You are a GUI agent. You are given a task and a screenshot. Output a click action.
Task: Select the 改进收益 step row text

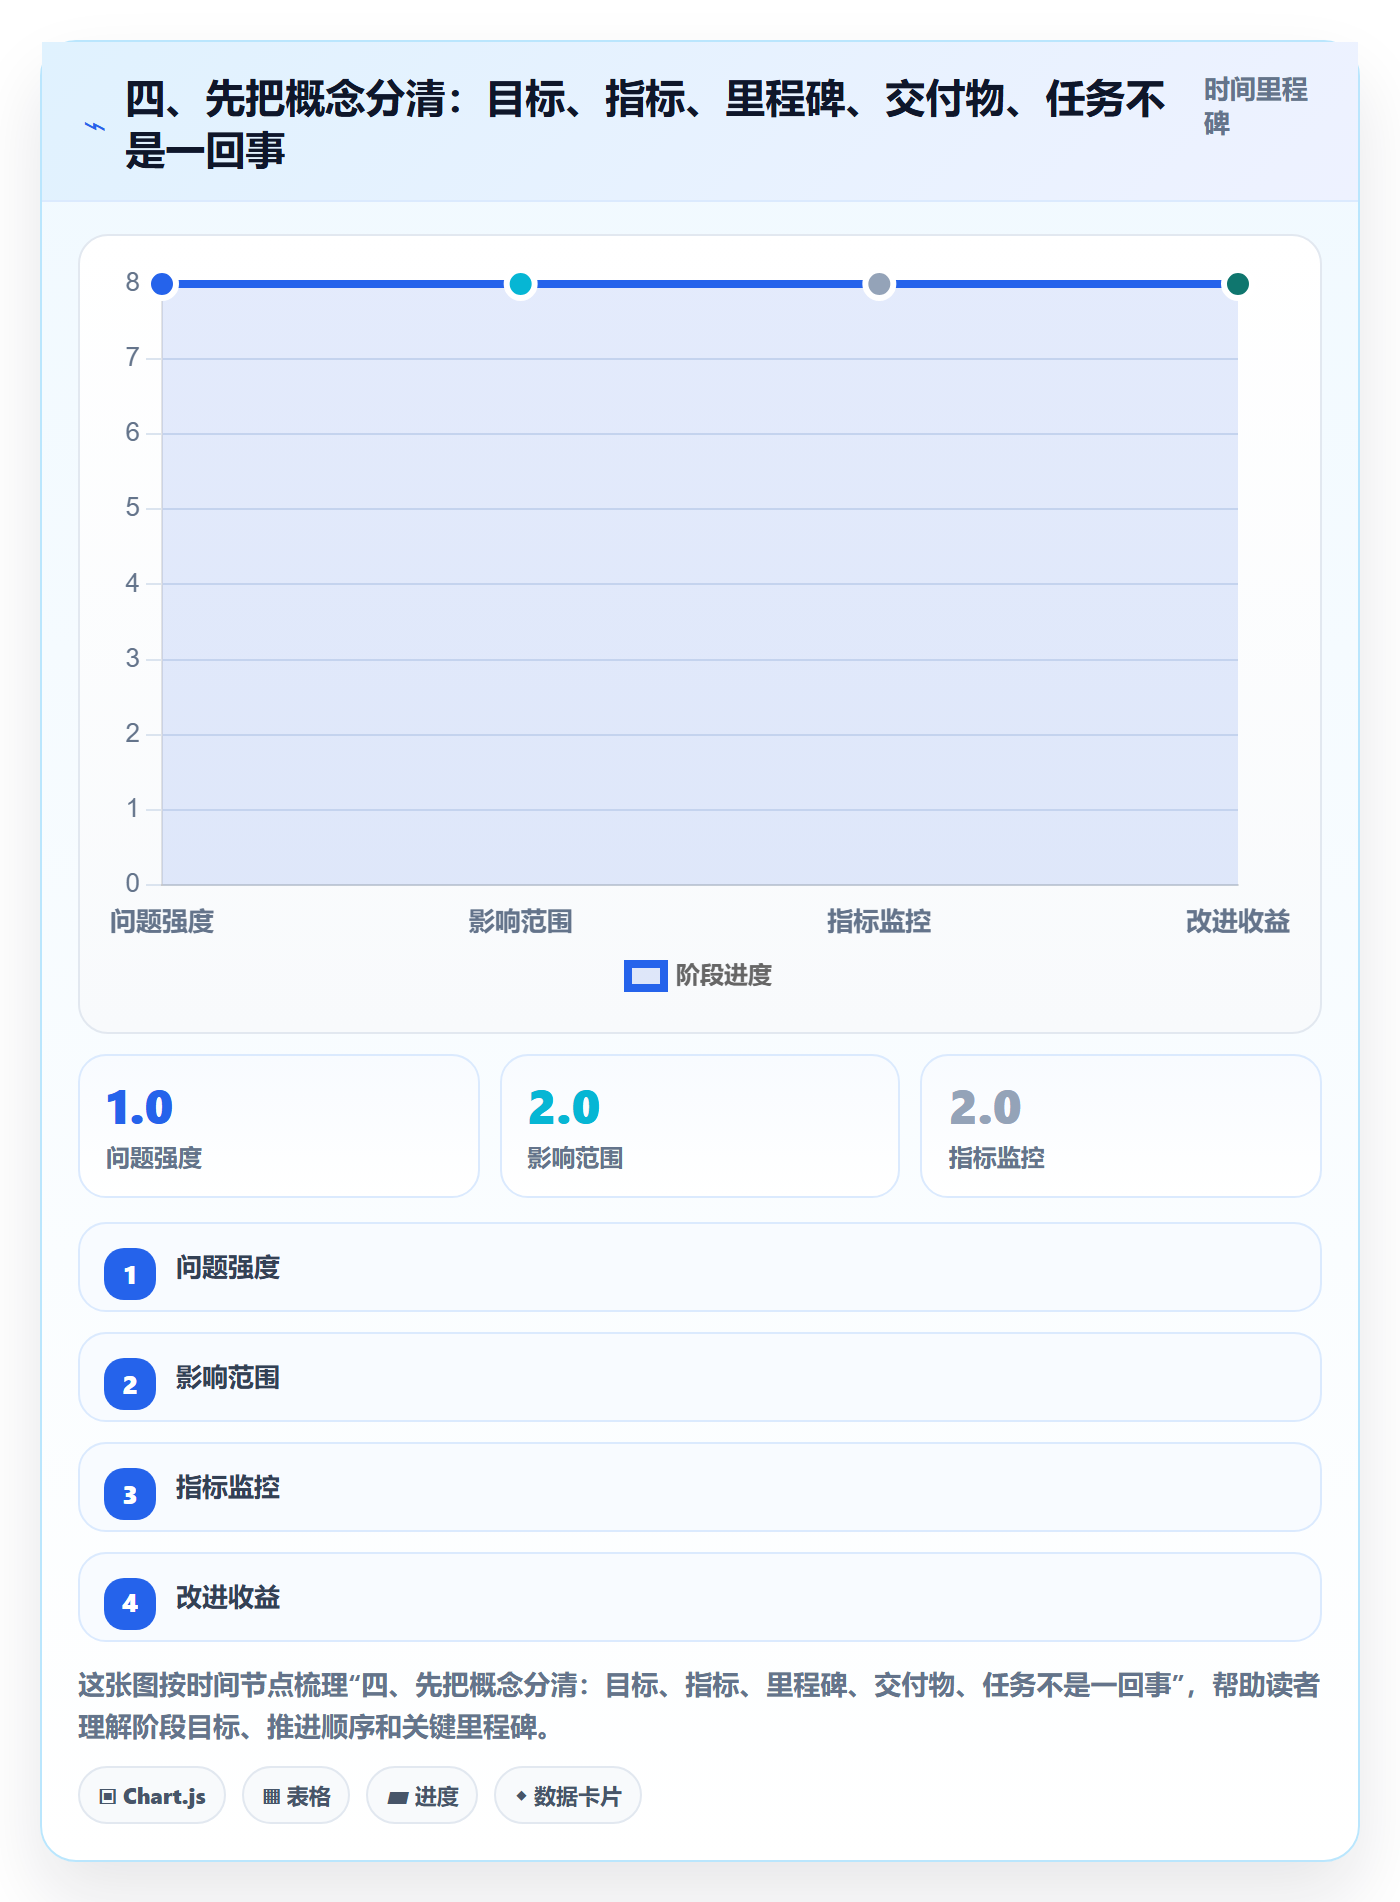point(228,1598)
